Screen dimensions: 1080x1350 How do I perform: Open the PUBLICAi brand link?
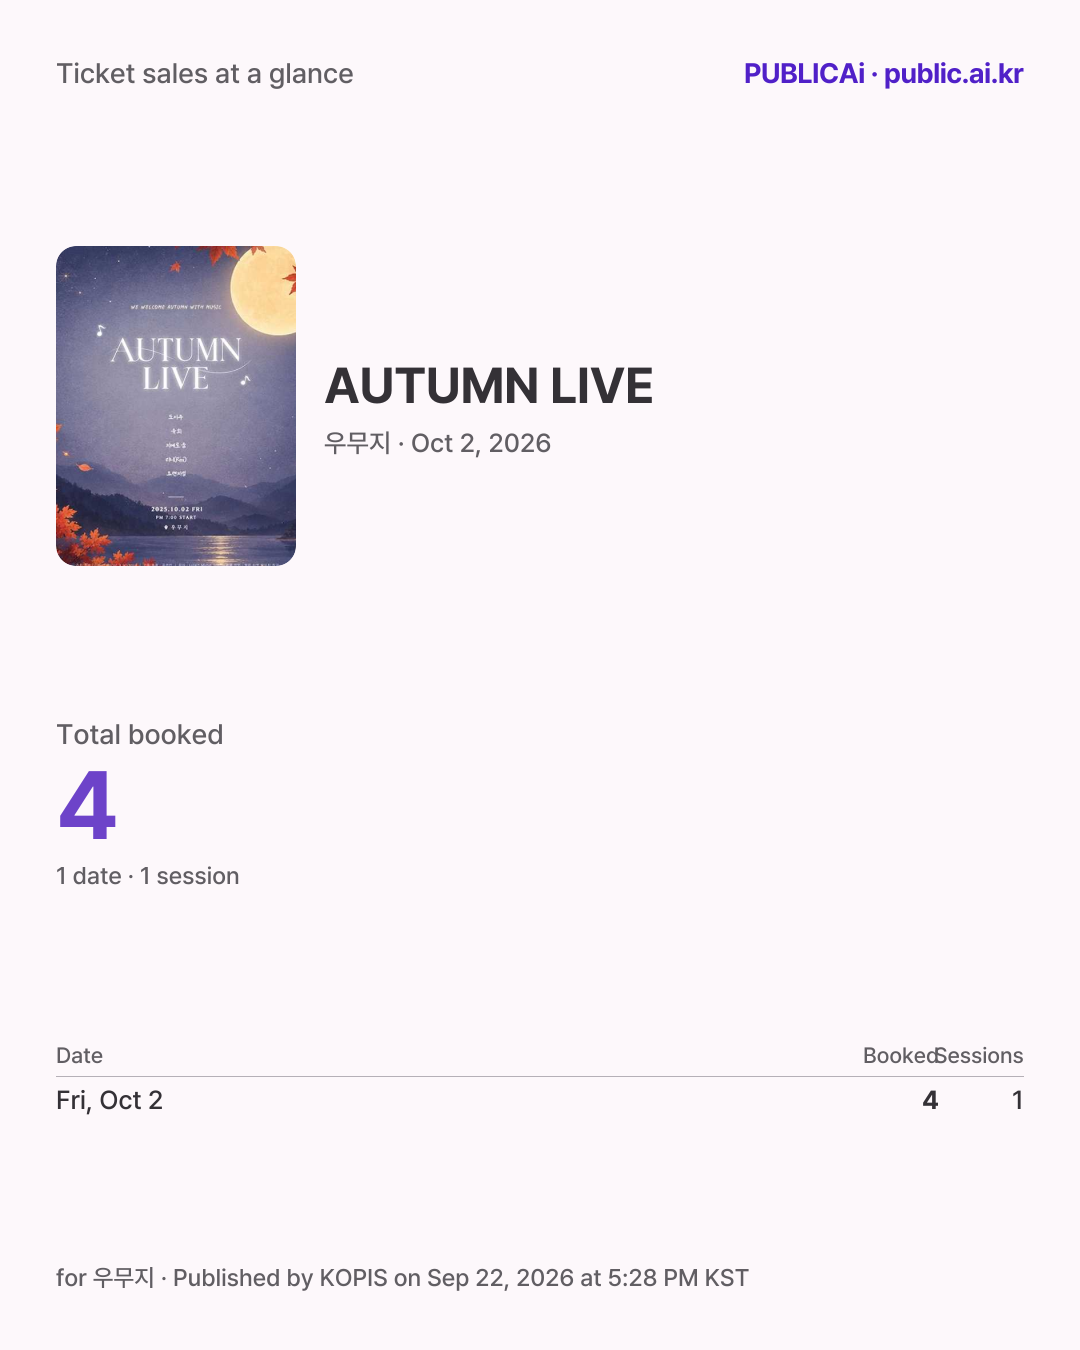click(x=804, y=74)
